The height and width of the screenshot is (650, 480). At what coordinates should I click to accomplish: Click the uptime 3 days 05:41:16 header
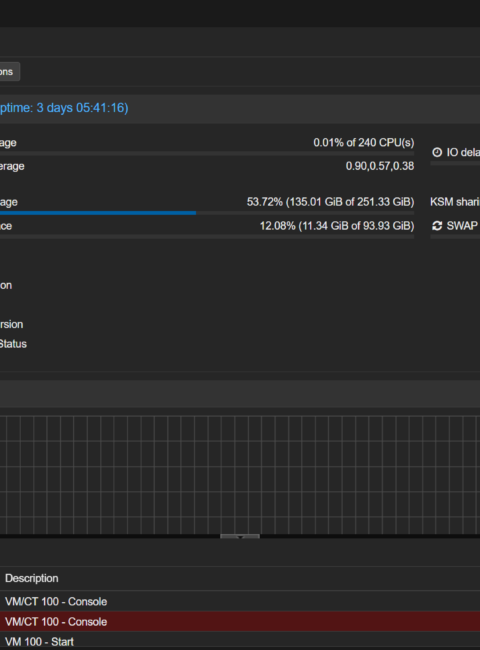click(x=64, y=108)
